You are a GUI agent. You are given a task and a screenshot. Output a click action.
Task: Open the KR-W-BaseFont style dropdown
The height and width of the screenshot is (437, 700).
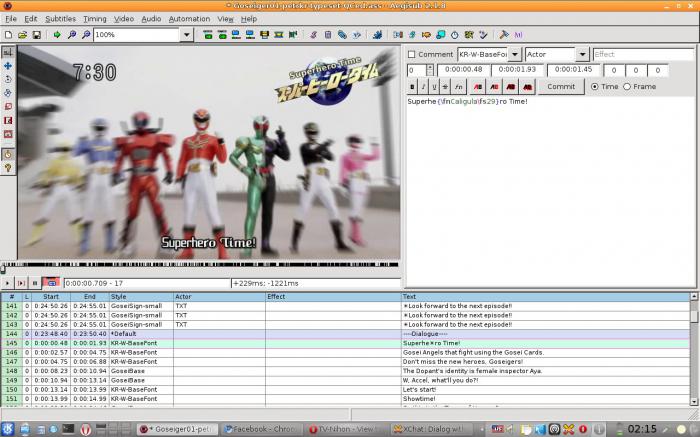point(515,54)
